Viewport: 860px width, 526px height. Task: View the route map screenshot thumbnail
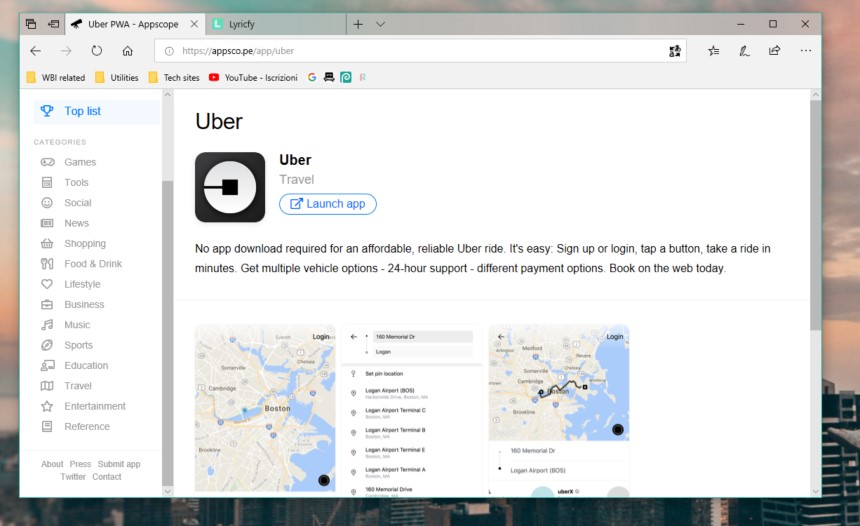pos(559,410)
